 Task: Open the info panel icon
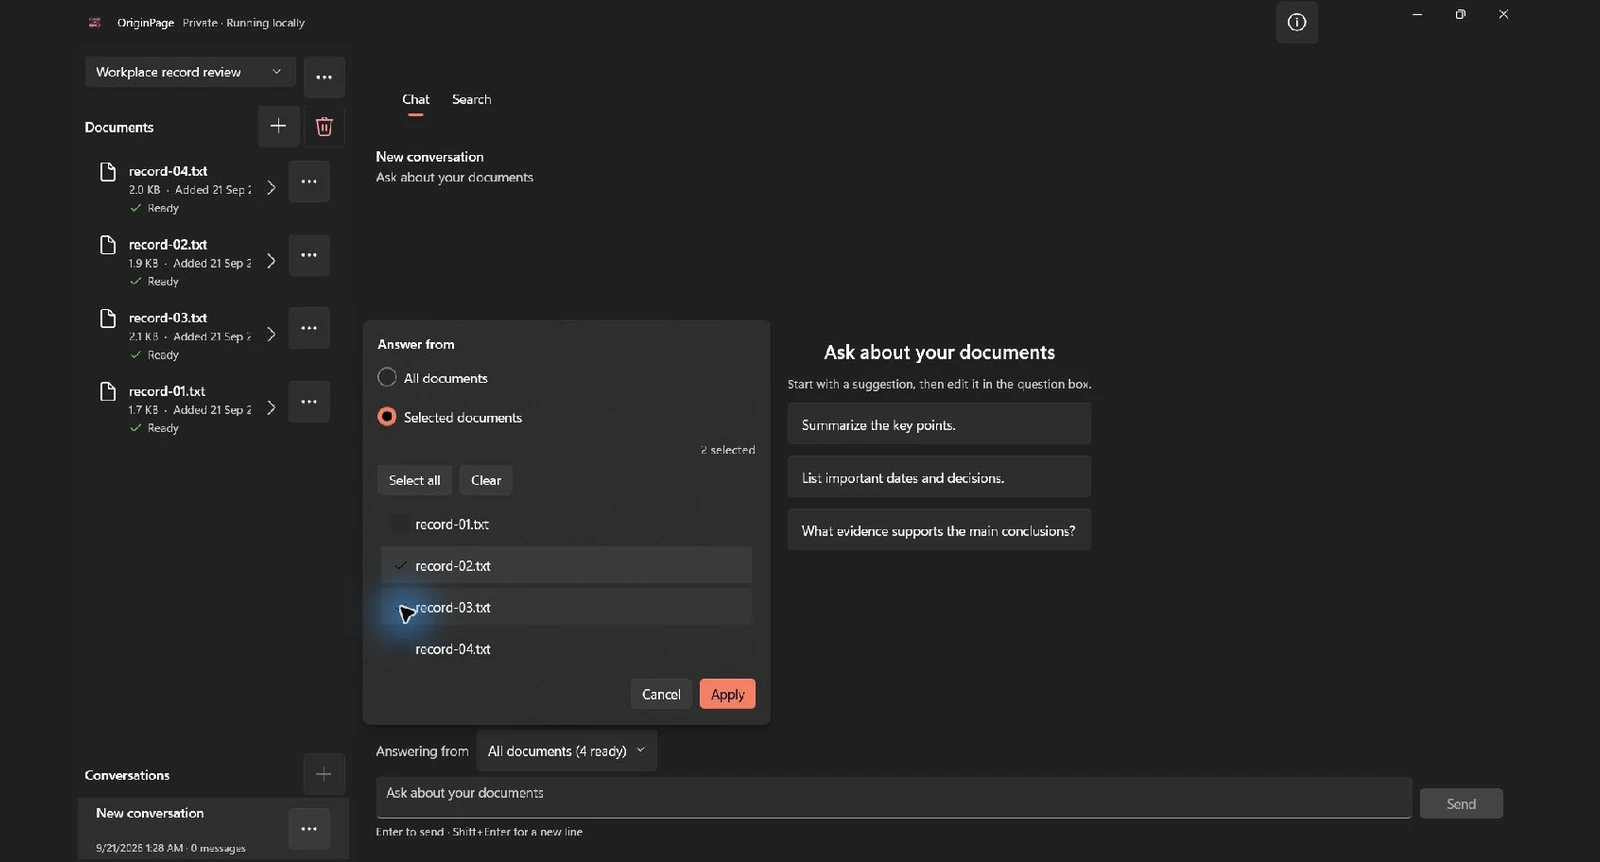[x=1297, y=23]
